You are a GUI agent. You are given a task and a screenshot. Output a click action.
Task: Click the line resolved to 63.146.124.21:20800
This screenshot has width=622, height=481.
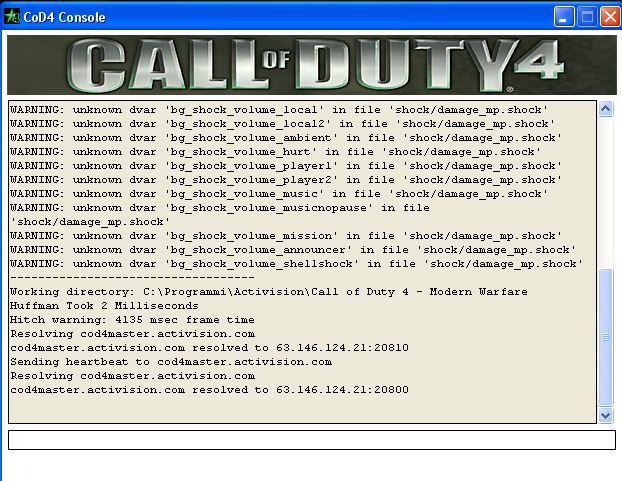[209, 390]
